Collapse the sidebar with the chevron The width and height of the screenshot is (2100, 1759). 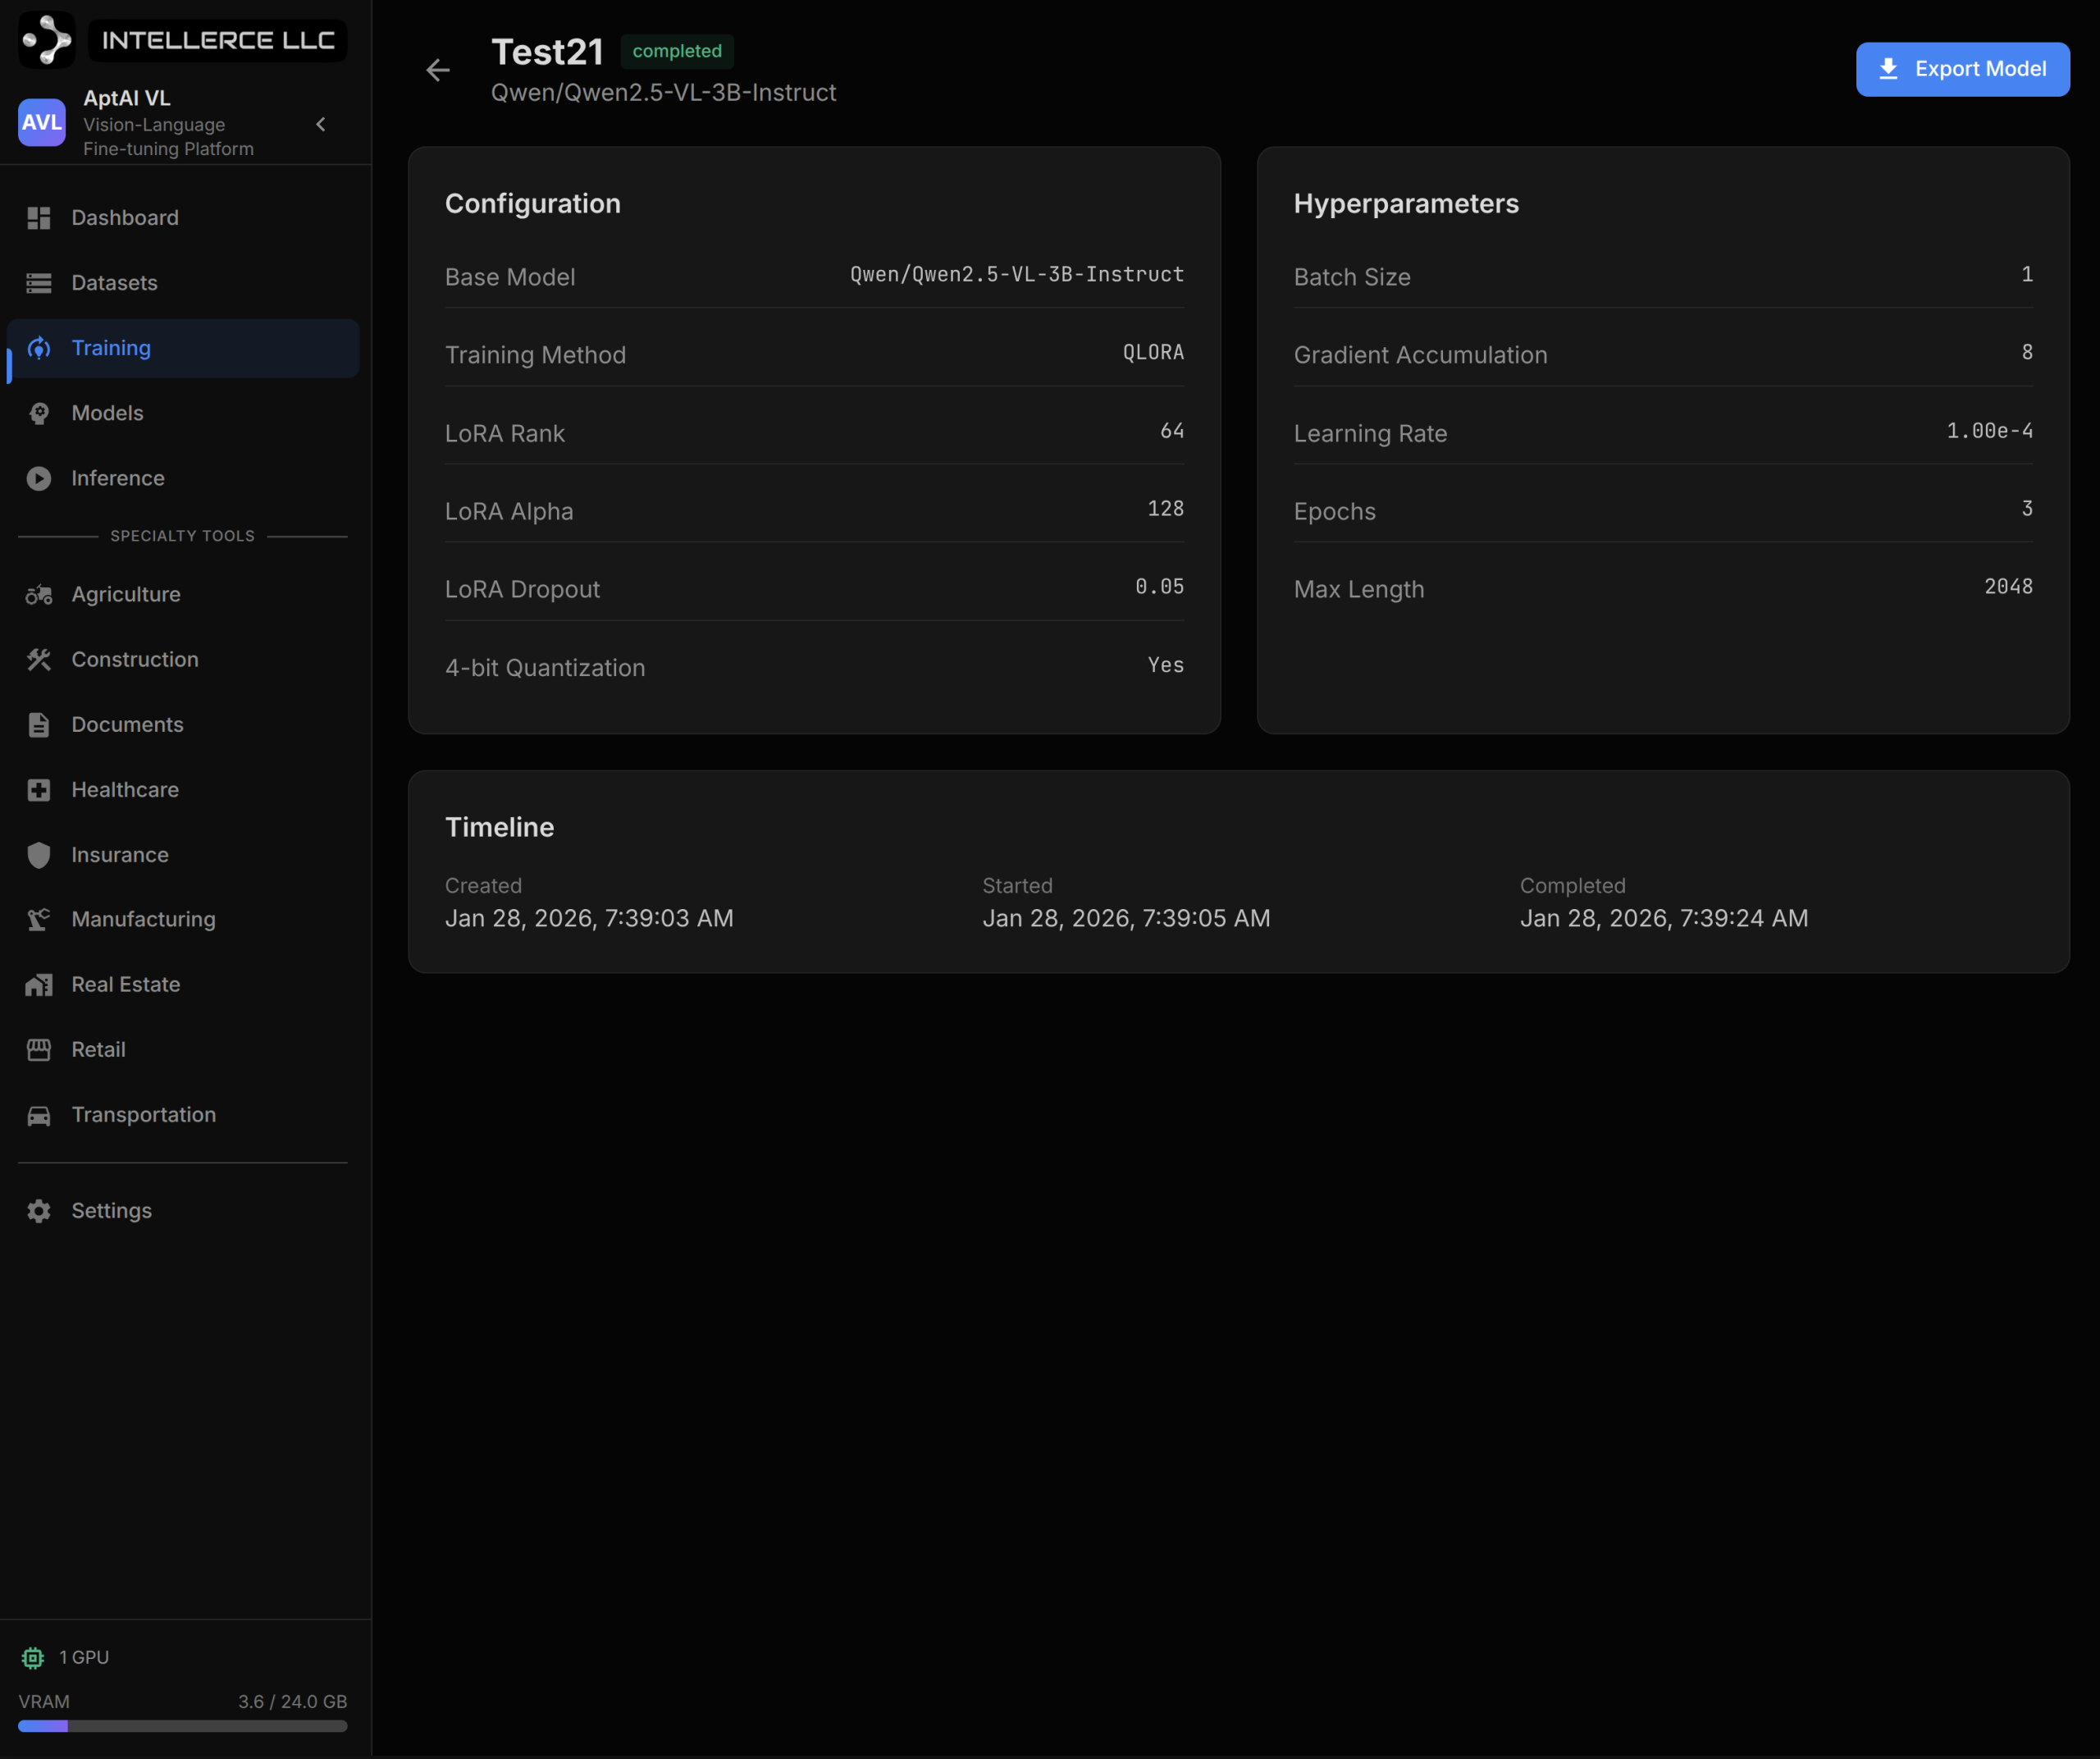click(321, 124)
